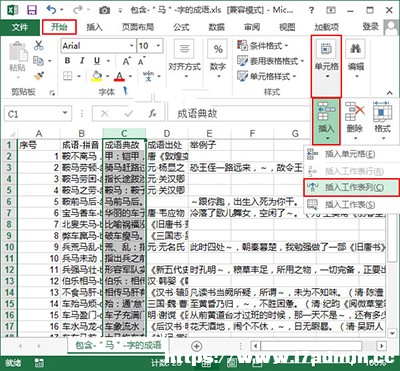Viewport: 400px width, 371px height.
Task: Click the 格式 format cells button
Action: coord(382,121)
